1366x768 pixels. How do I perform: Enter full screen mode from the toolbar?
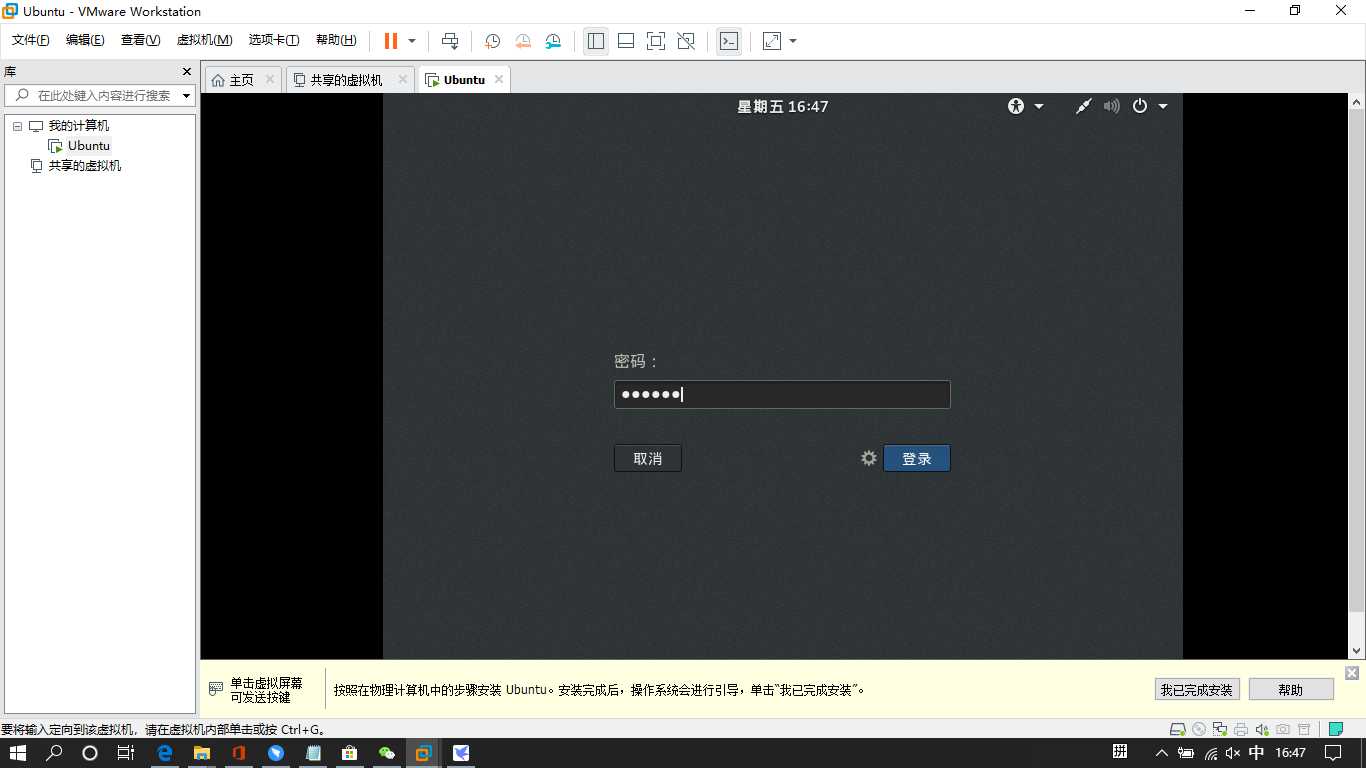(x=656, y=41)
